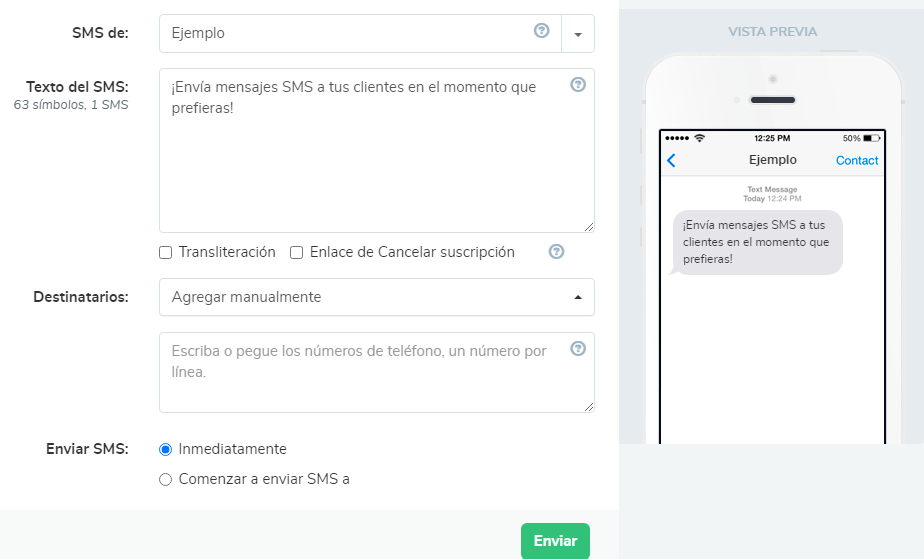Open help icon beside Cancelar suscripción checkbox
This screenshot has height=559, width=924.
556,252
